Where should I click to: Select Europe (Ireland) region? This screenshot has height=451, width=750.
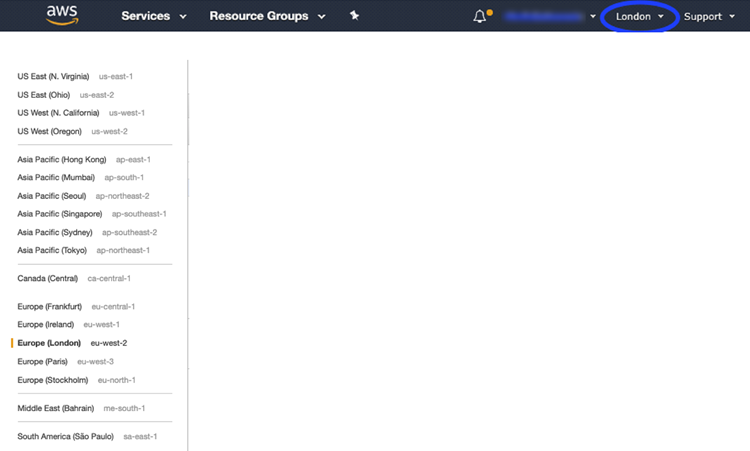pyautogui.click(x=45, y=324)
